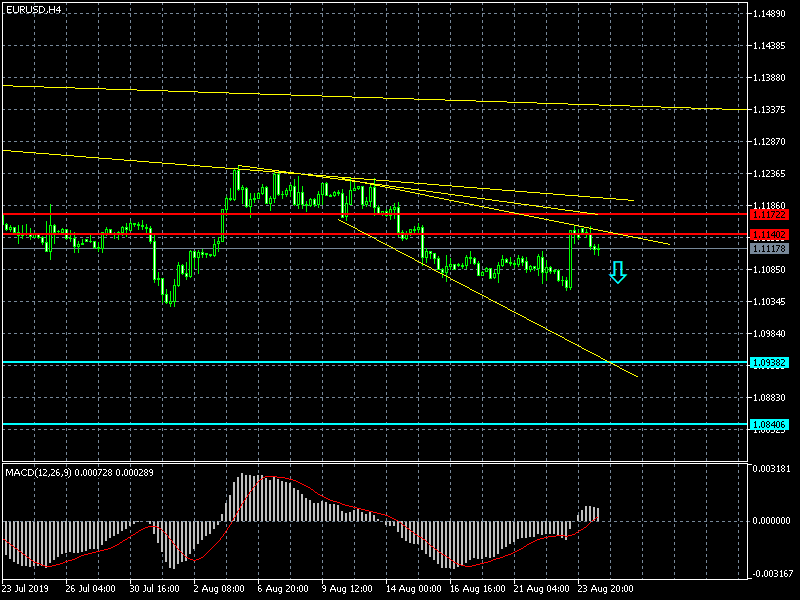Click the 1.13375 value on price scale

coord(772,110)
